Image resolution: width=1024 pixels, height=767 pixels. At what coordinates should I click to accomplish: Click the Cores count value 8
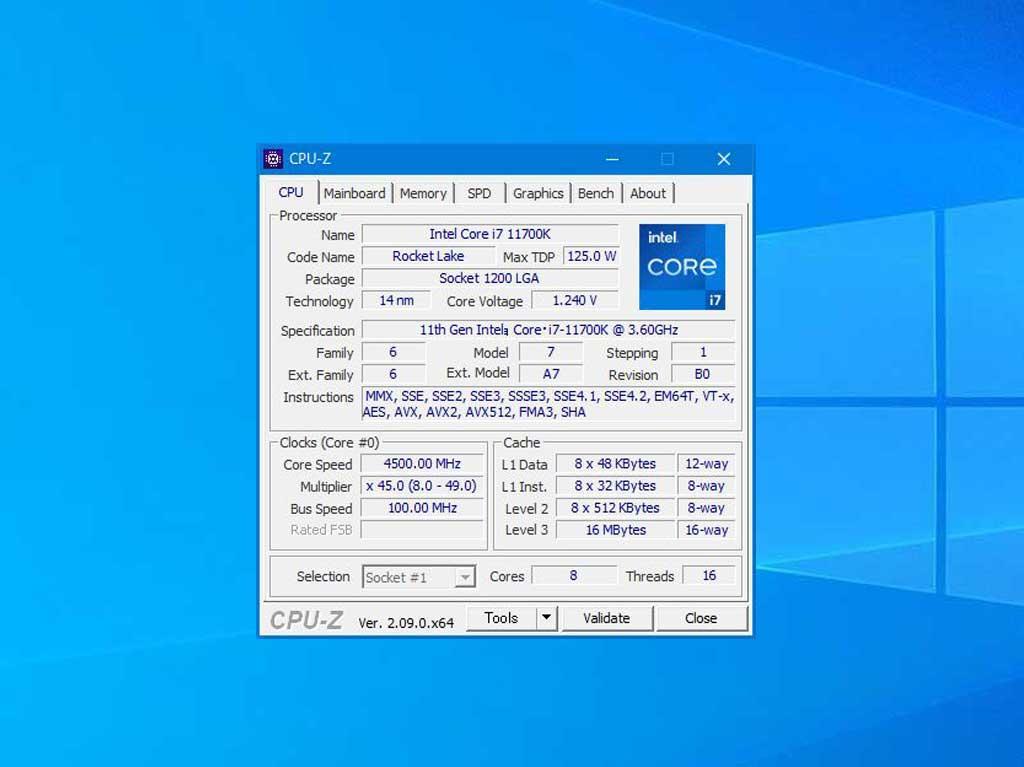[x=573, y=576]
